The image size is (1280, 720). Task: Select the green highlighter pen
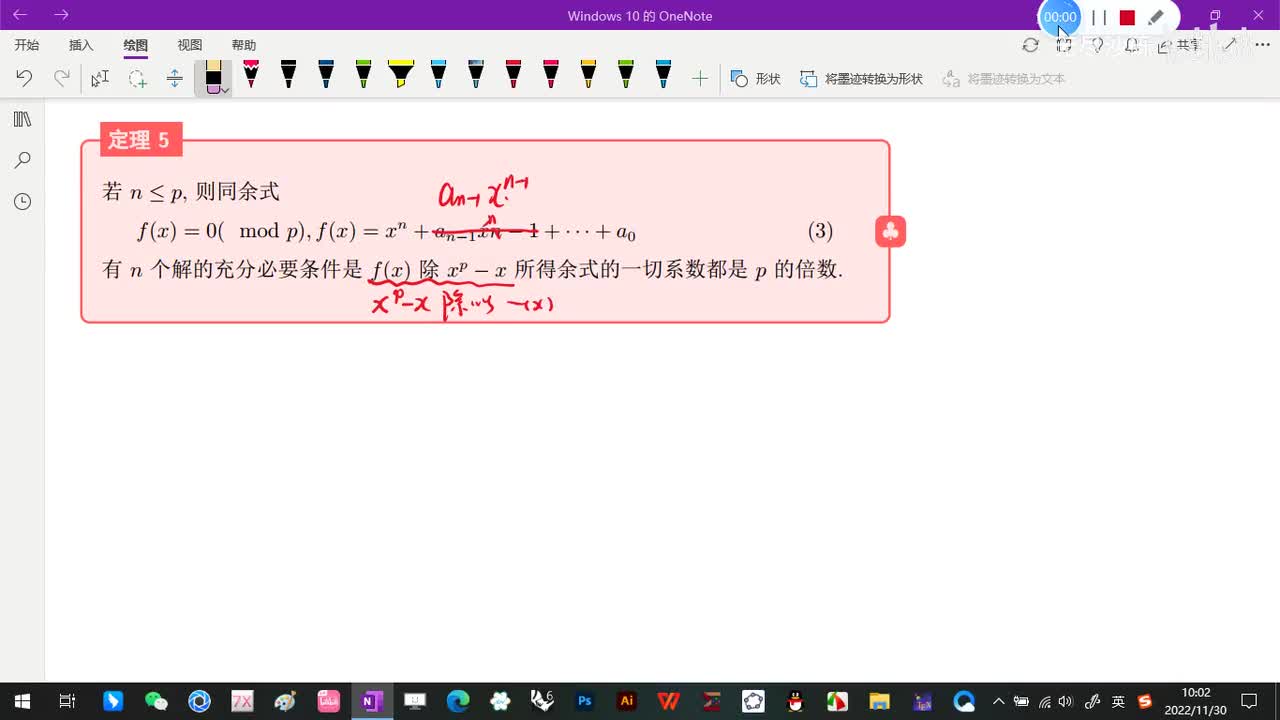tap(363, 74)
